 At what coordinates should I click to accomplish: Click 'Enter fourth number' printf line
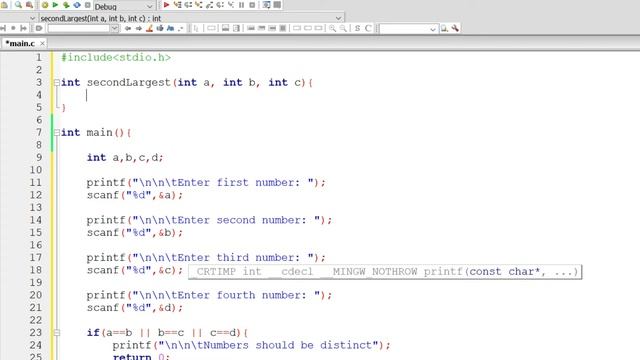[209, 295]
